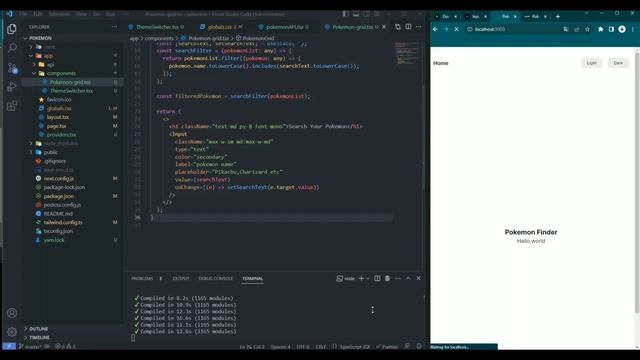Switch to globals.css editor tab

220,27
